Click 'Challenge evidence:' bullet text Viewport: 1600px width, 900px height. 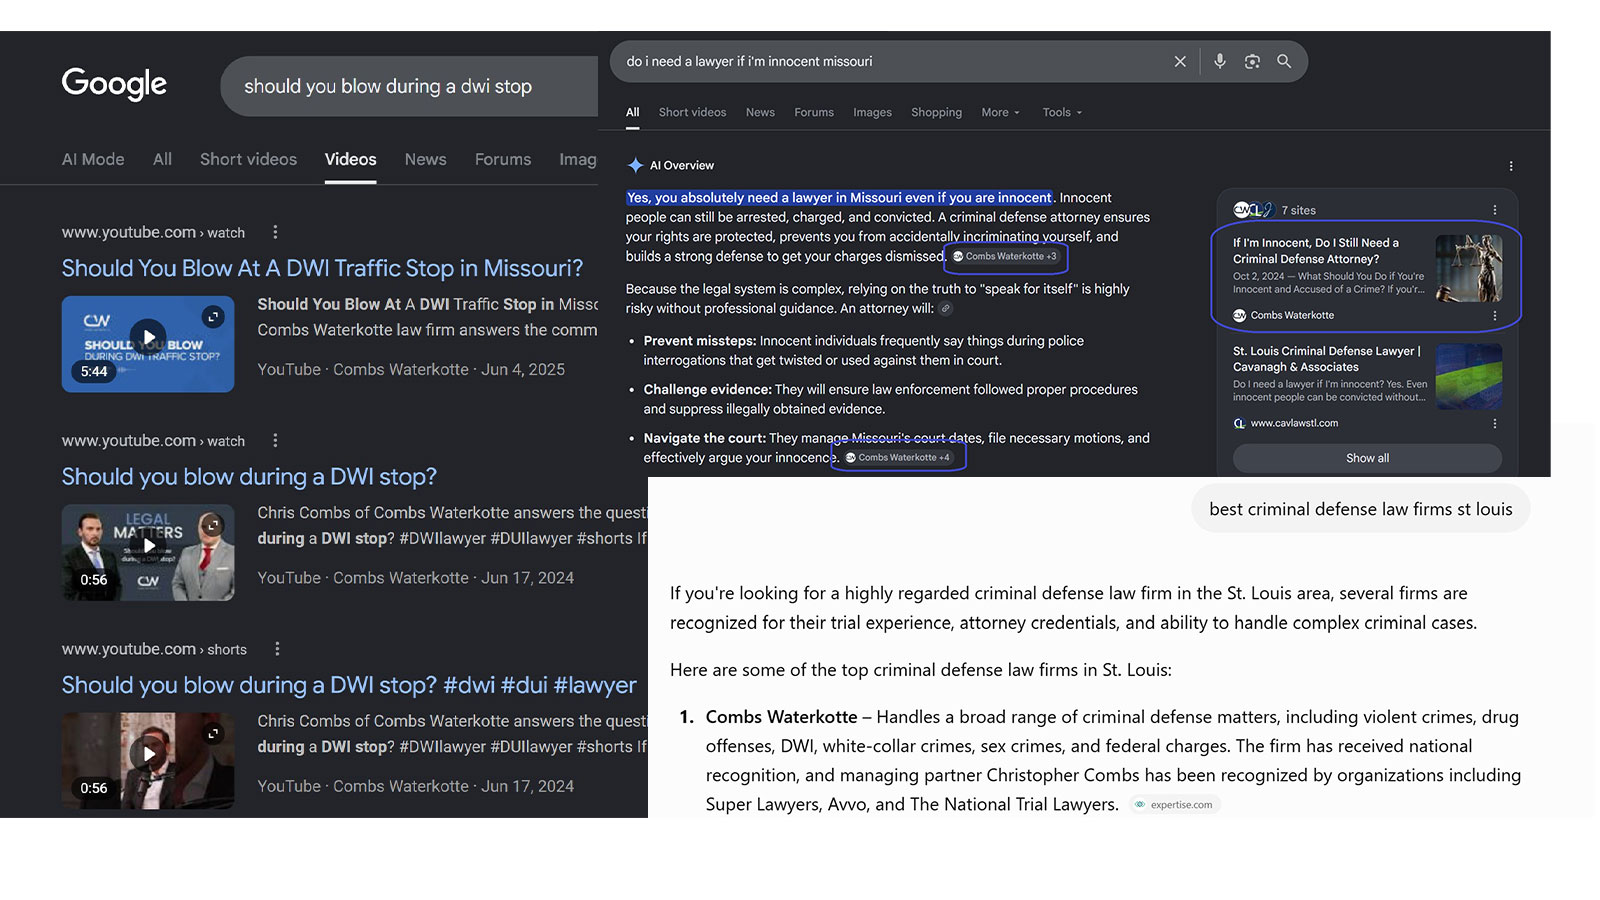pyautogui.click(x=708, y=390)
